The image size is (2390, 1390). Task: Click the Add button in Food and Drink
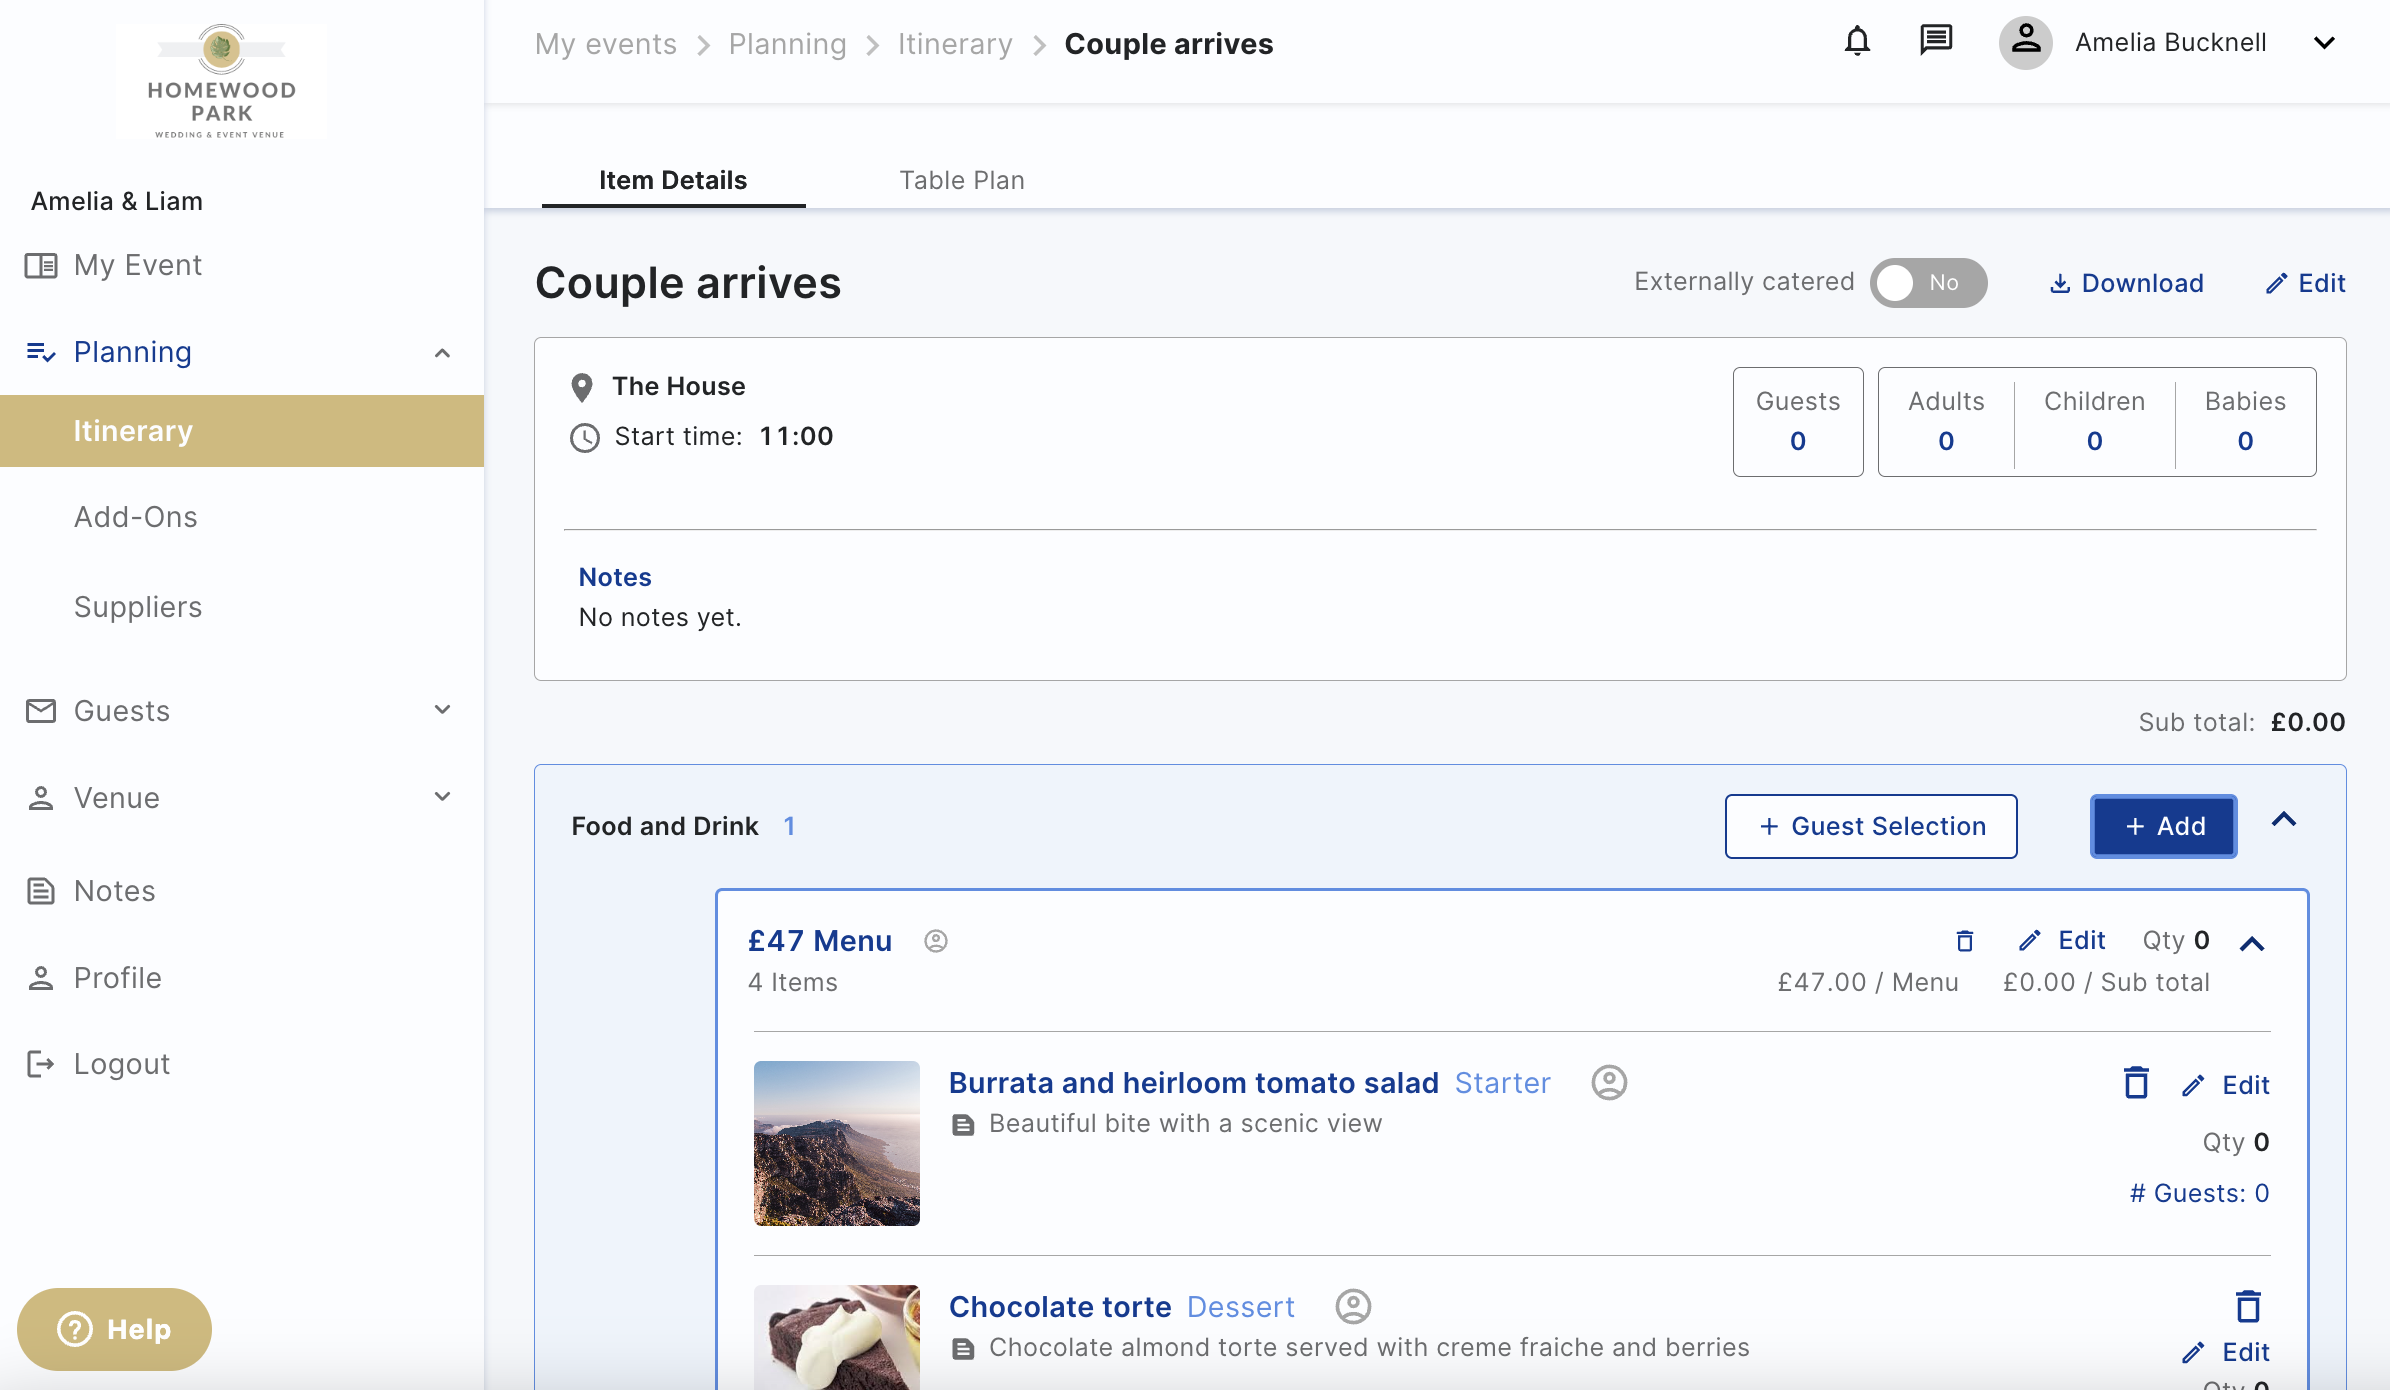(2164, 826)
